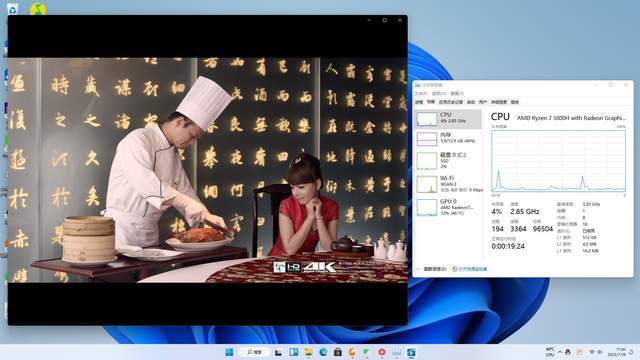Open Microsoft Store from the taskbar

click(x=338, y=352)
